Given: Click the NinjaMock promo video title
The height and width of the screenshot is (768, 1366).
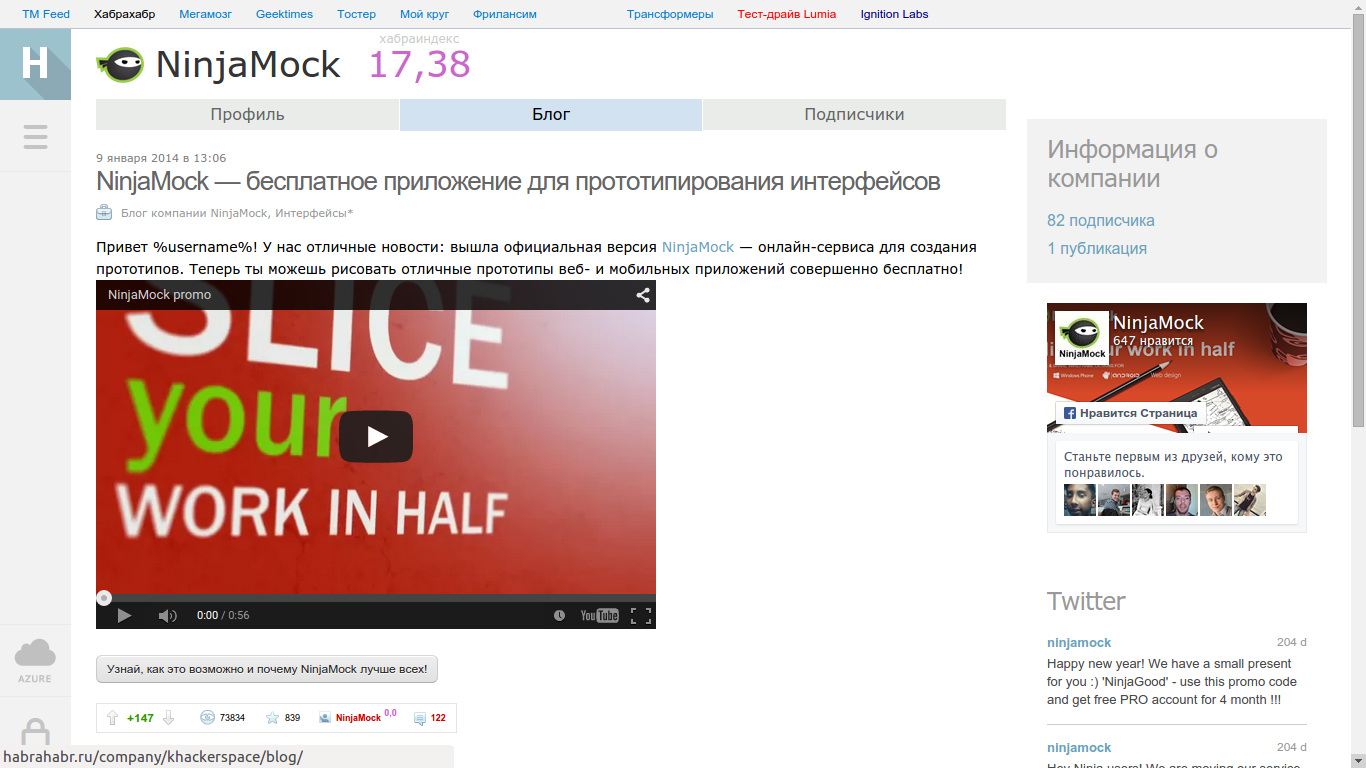Looking at the screenshot, I should point(160,295).
